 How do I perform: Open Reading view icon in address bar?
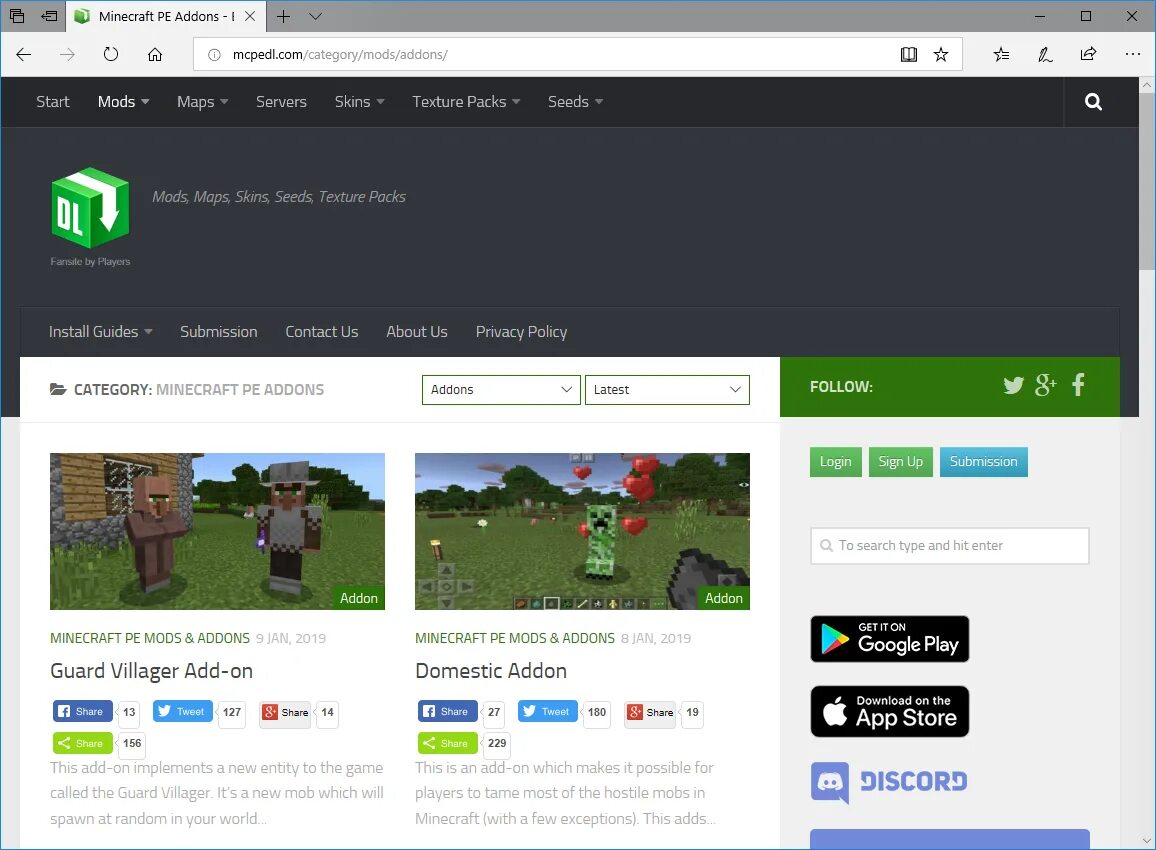(x=908, y=55)
